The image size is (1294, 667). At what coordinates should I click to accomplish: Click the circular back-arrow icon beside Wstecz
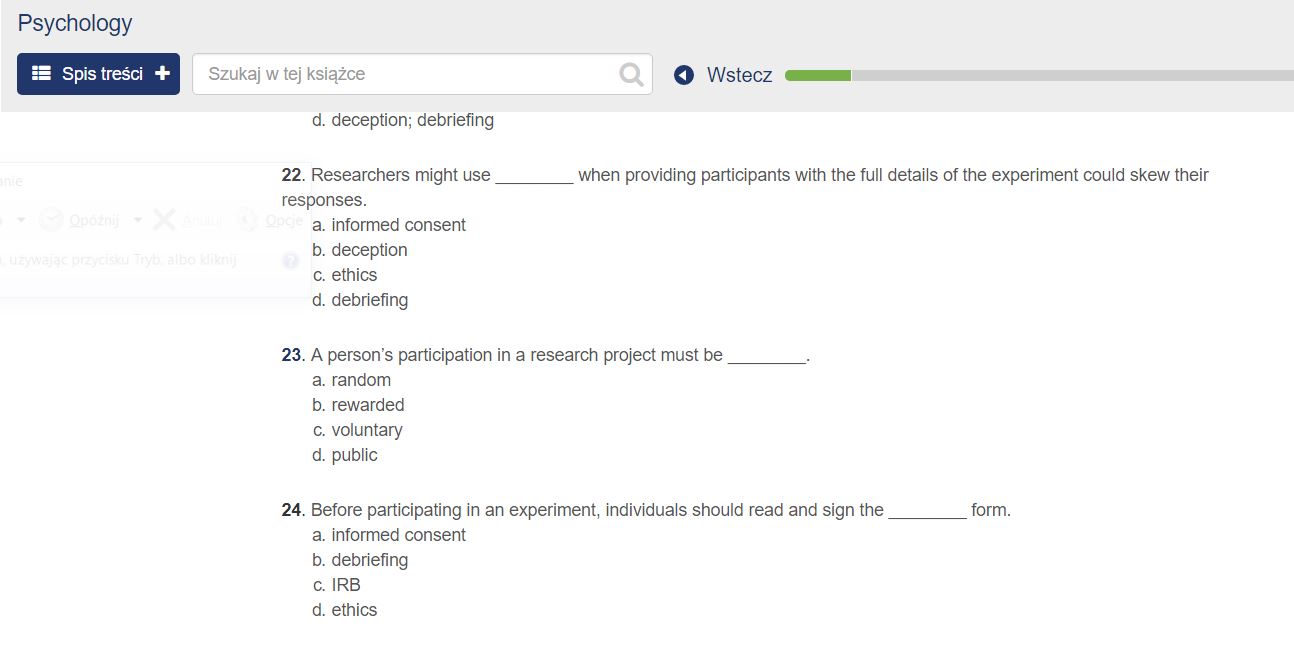(x=682, y=74)
